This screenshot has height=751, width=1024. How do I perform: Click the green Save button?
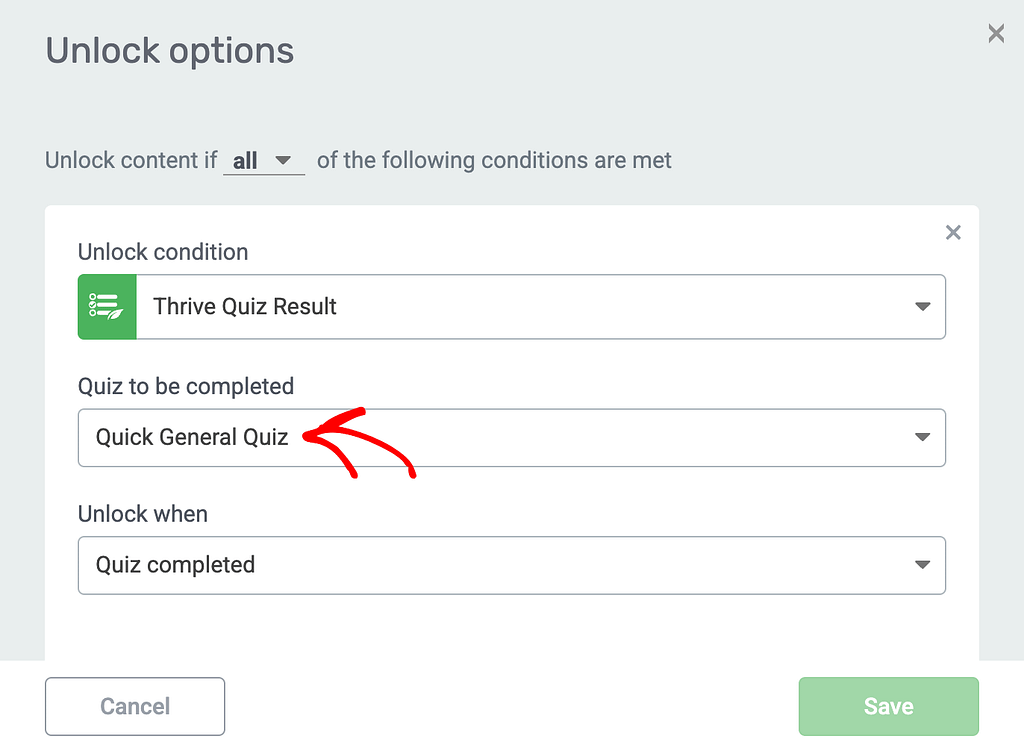pos(888,706)
